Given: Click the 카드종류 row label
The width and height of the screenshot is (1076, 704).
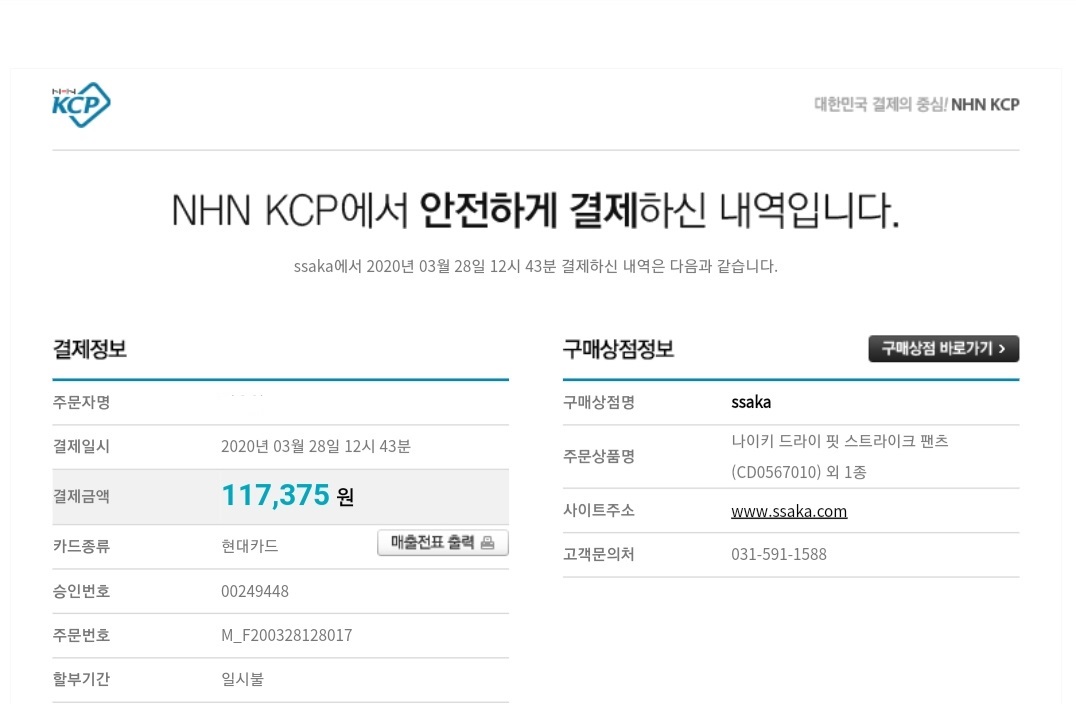Looking at the screenshot, I should click(x=82, y=546).
